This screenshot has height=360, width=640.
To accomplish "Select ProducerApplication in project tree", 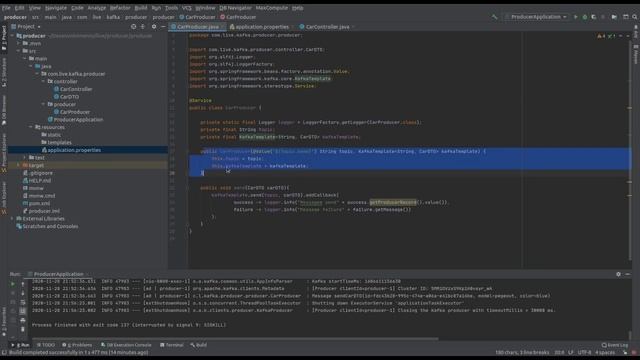I will pyautogui.click(x=78, y=120).
